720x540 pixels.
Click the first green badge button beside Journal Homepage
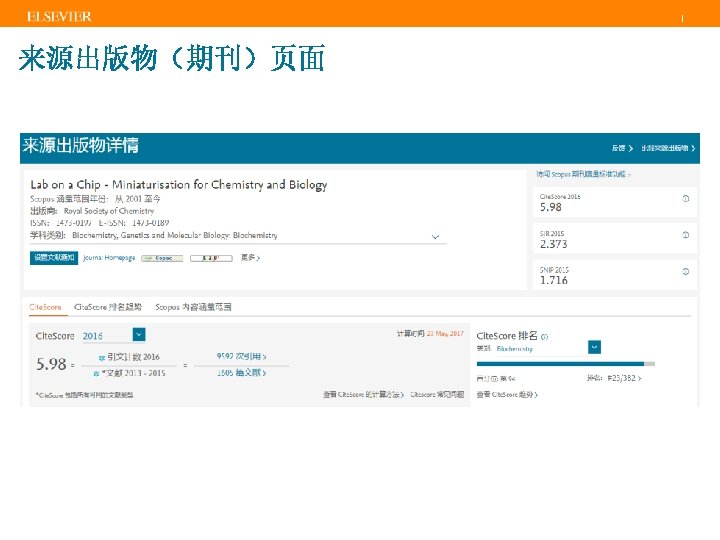[162, 258]
